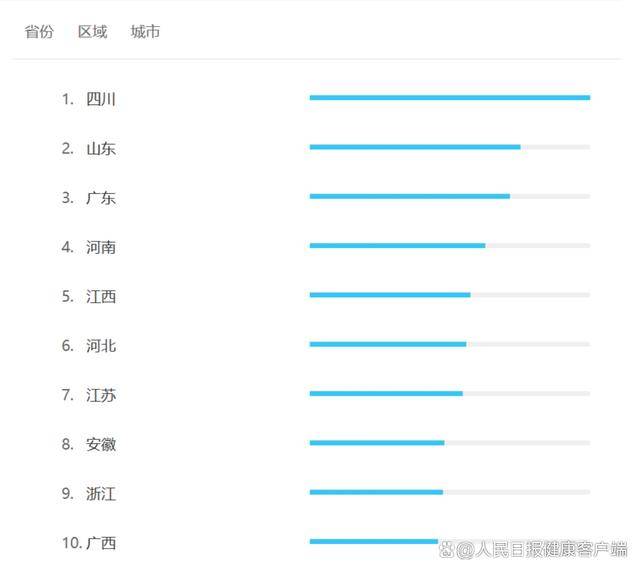
Task: Click the blue bar for 山东
Action: click(x=415, y=147)
